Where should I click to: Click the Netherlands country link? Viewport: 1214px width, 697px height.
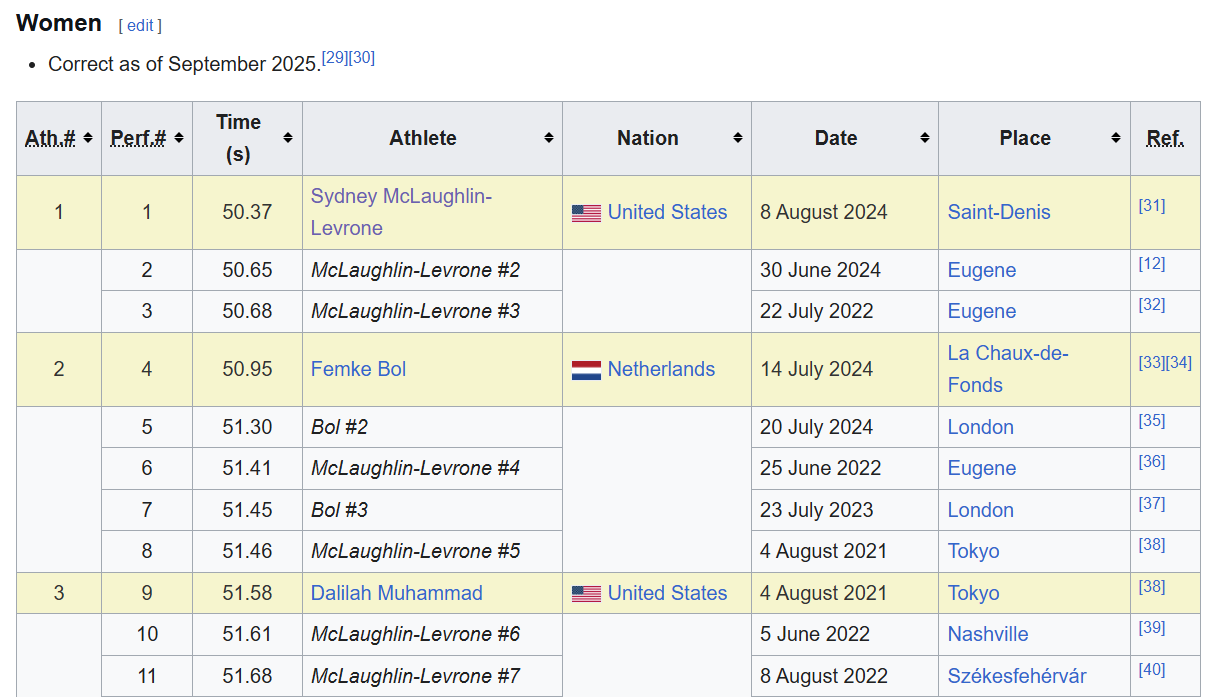click(661, 369)
